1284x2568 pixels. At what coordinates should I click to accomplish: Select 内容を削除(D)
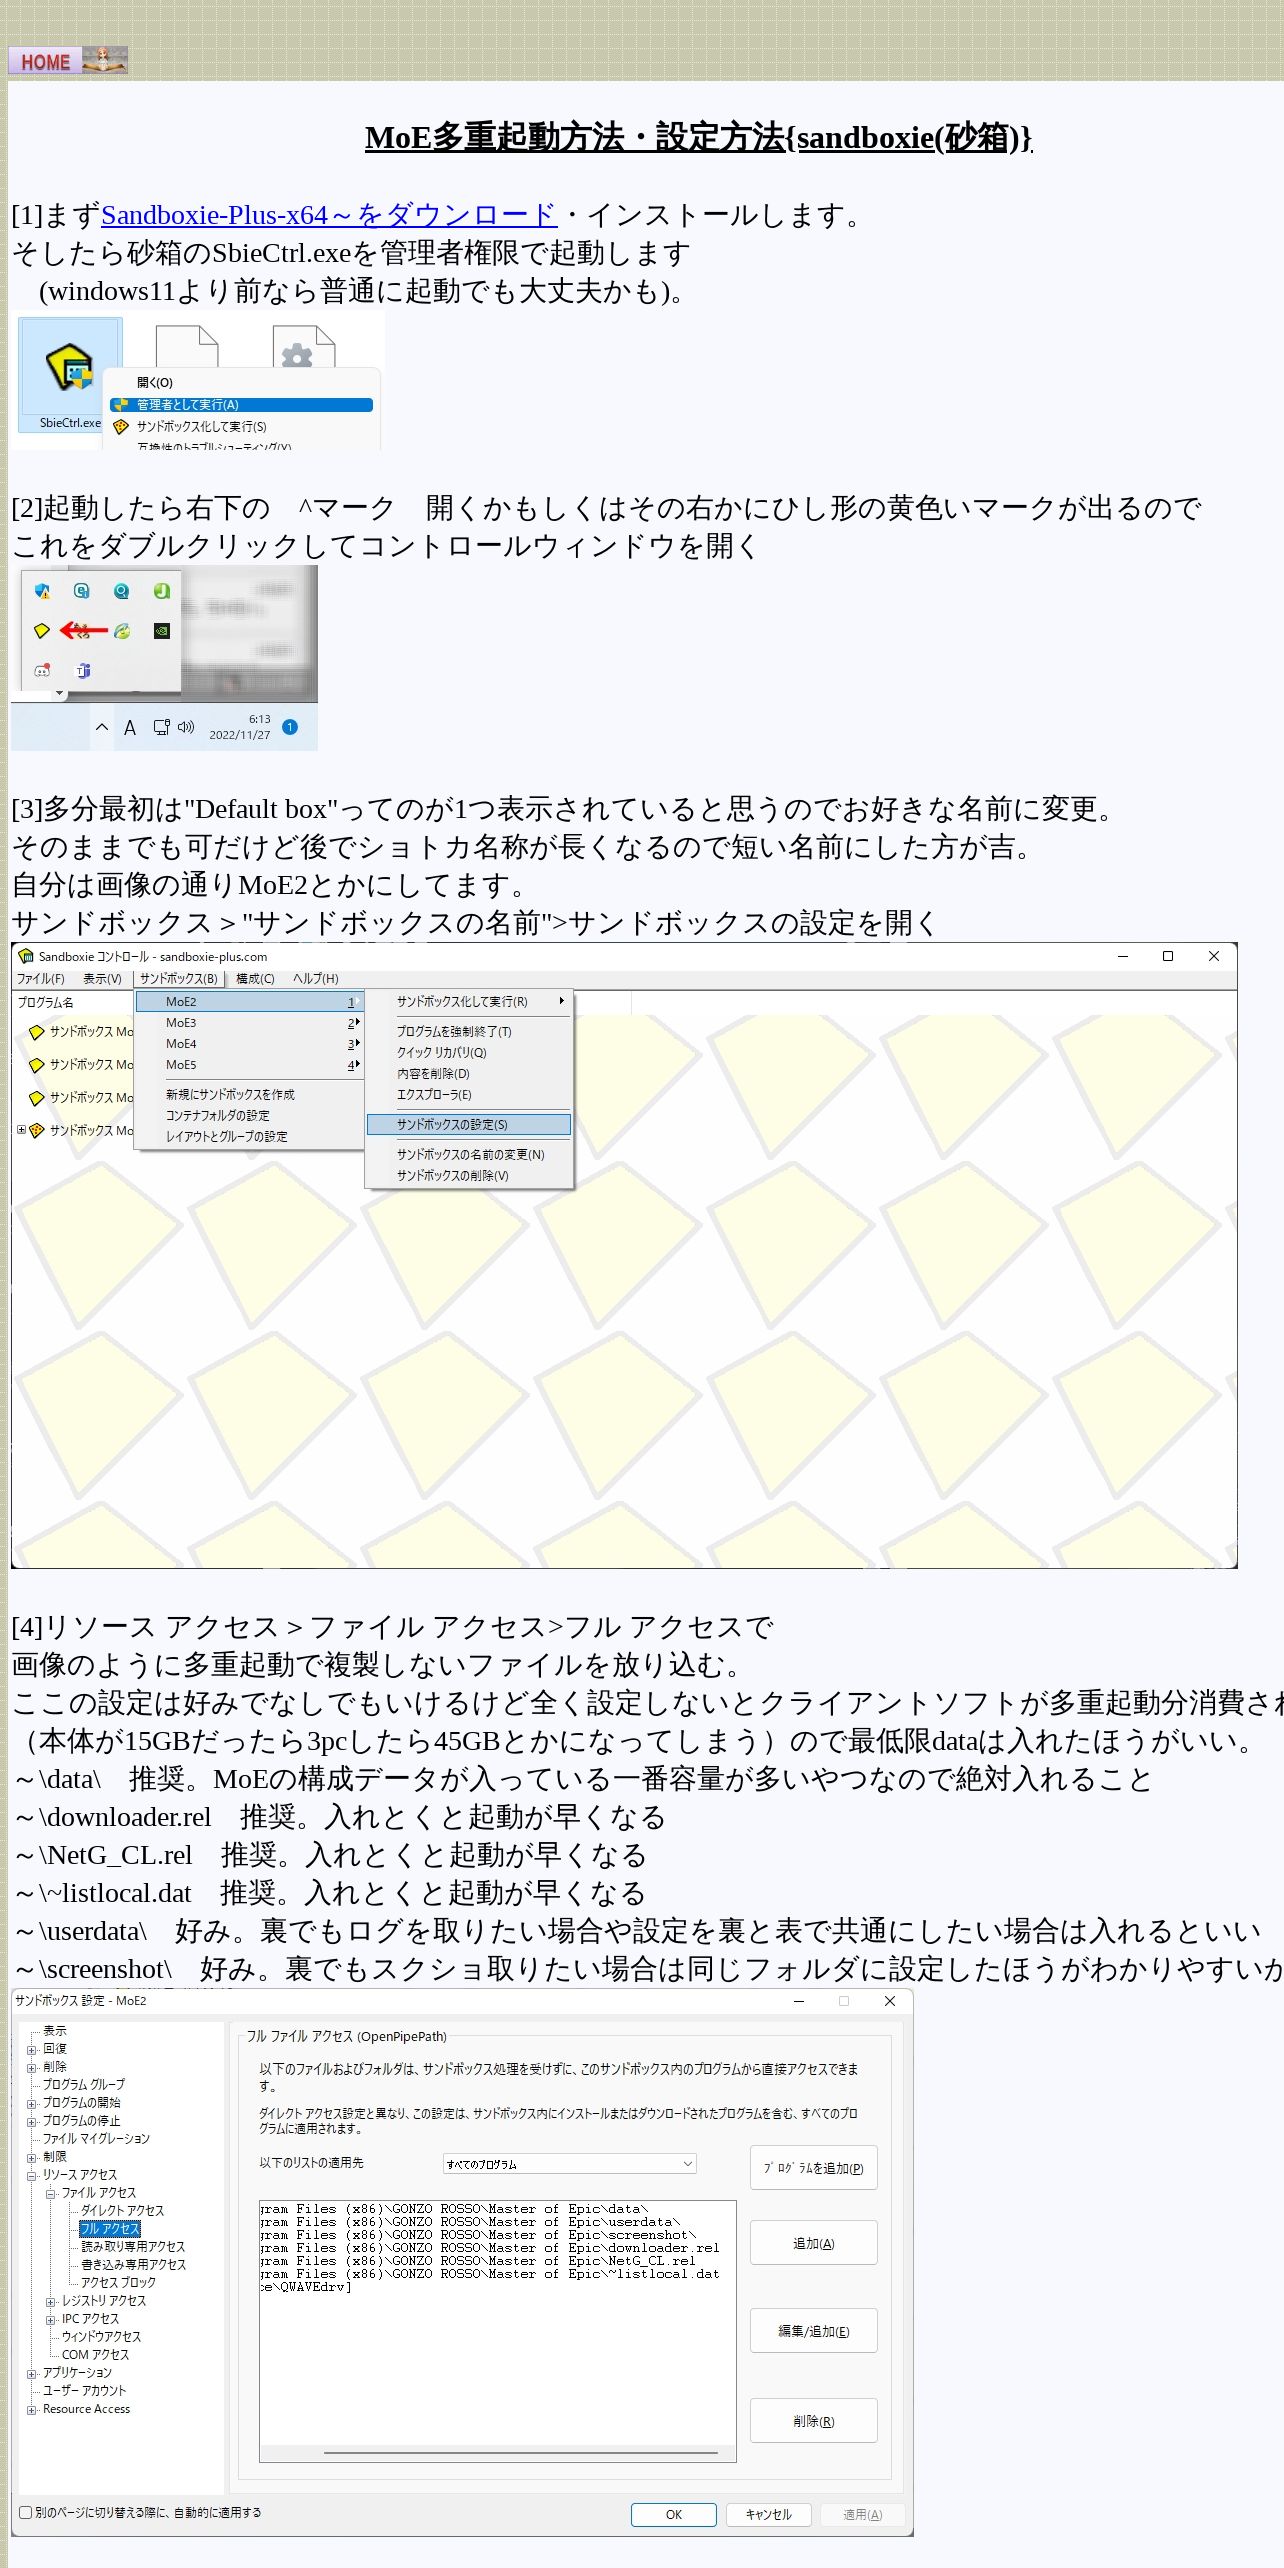click(x=433, y=1074)
